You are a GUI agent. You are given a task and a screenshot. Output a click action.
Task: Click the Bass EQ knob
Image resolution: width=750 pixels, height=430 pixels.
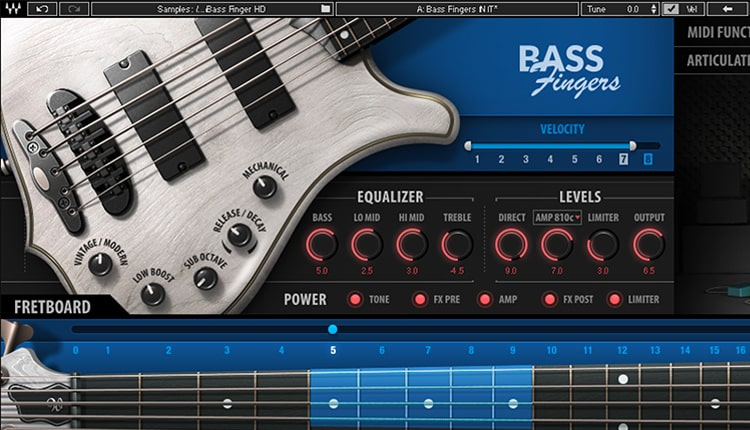[322, 243]
